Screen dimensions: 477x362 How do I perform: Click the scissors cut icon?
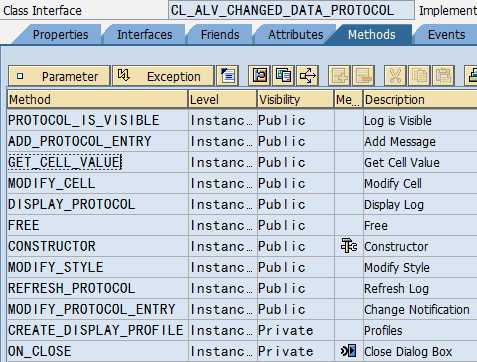click(395, 76)
